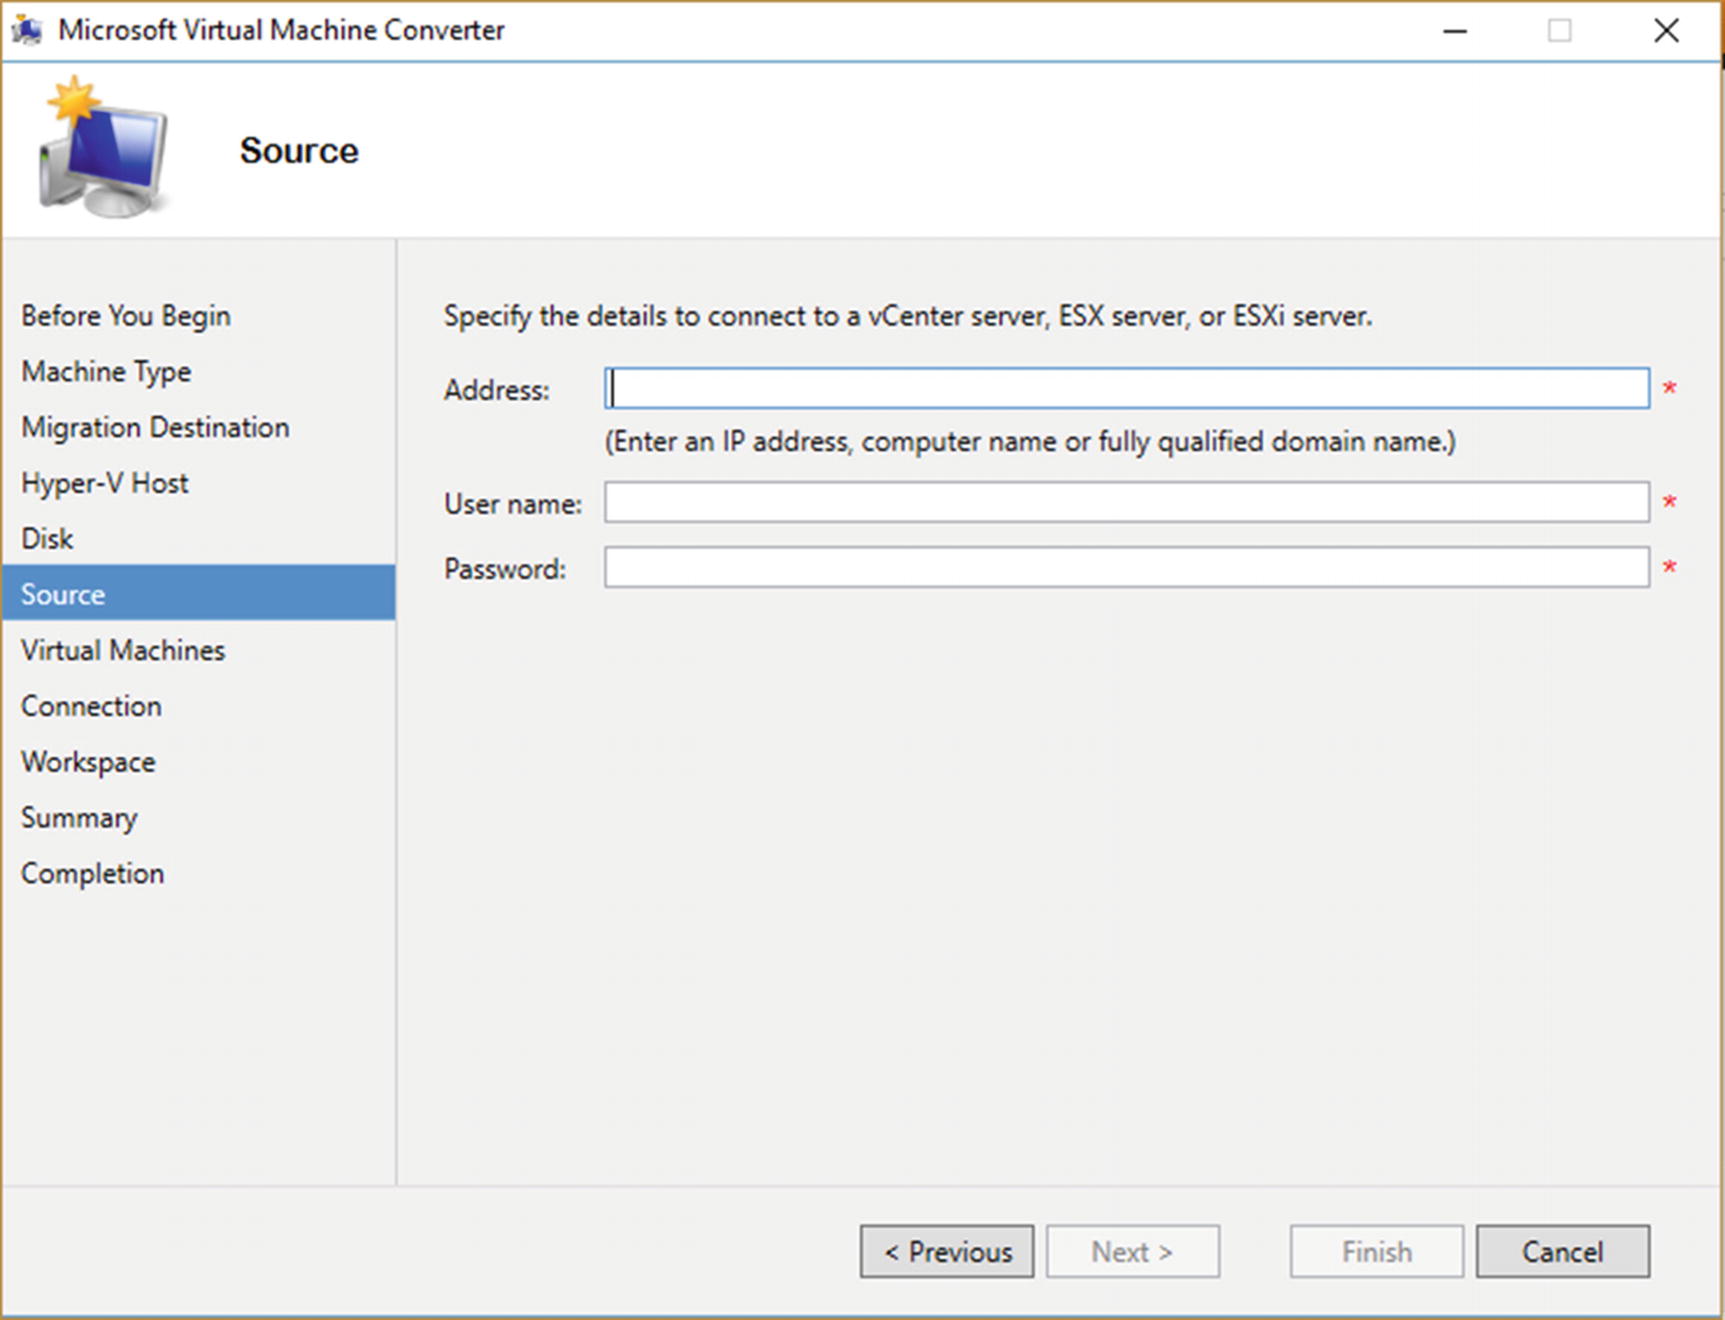Go to the Virtual Machines step
1725x1320 pixels.
click(123, 651)
